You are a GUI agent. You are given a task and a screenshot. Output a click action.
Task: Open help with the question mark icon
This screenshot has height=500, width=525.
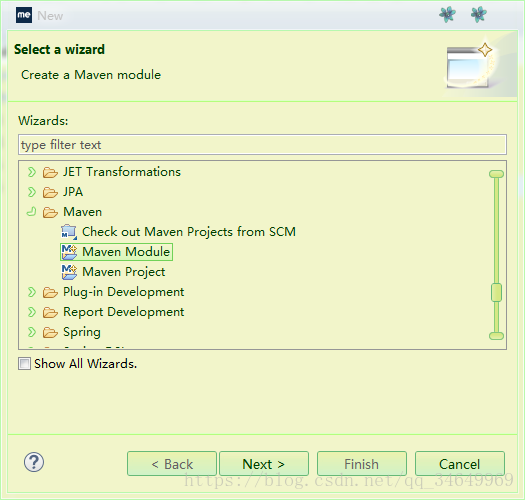pos(34,462)
